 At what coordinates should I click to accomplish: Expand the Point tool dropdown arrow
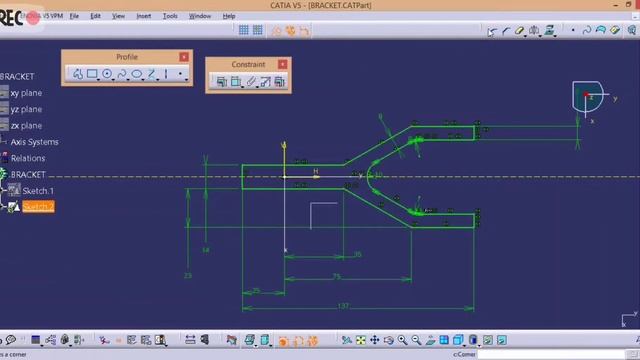[186, 80]
